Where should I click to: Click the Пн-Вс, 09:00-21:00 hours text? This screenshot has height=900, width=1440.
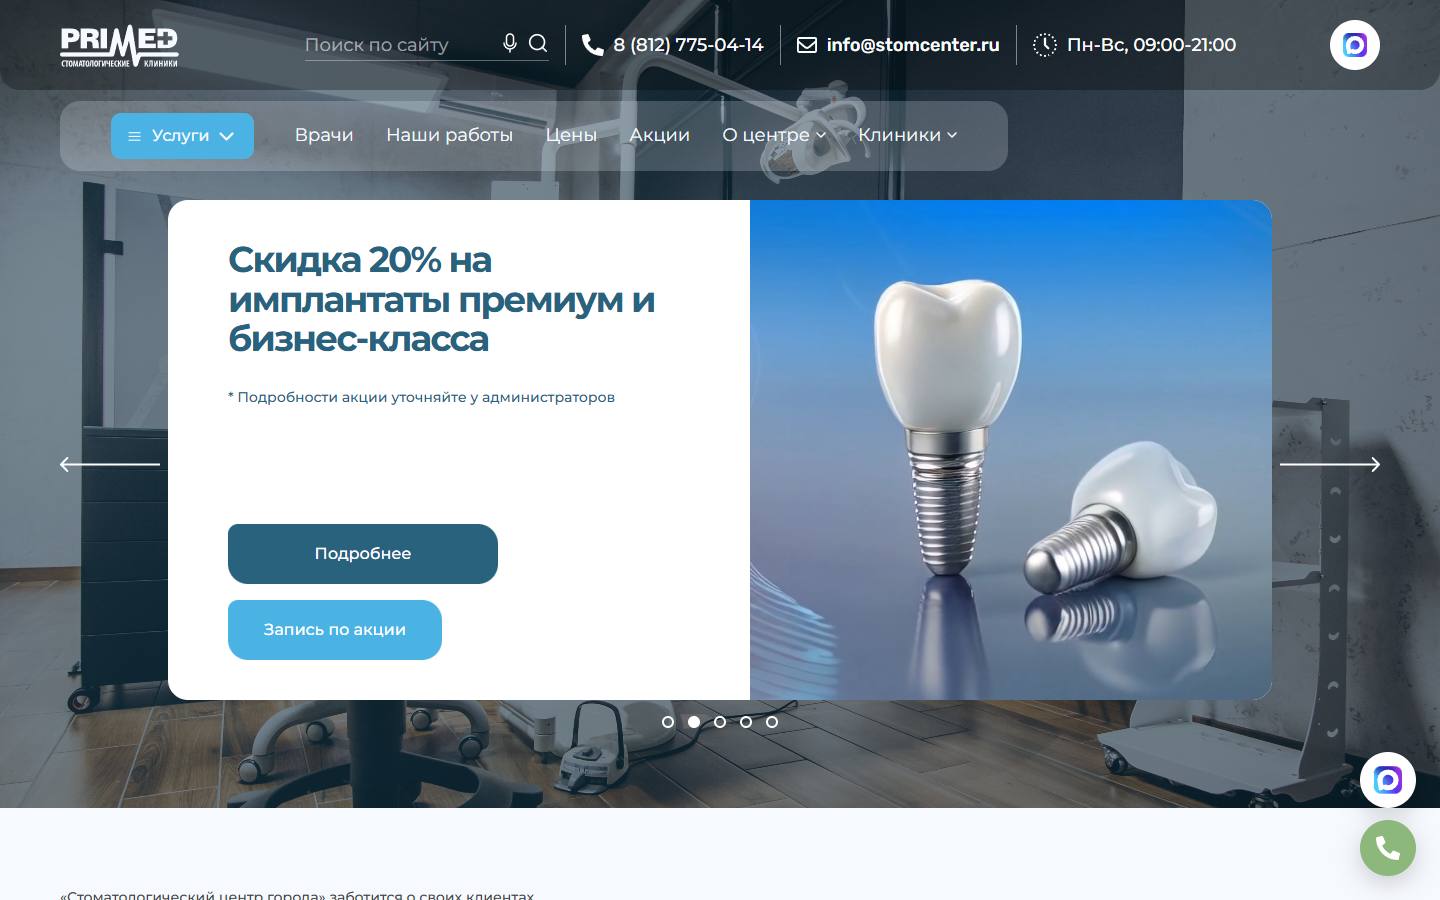[1151, 45]
